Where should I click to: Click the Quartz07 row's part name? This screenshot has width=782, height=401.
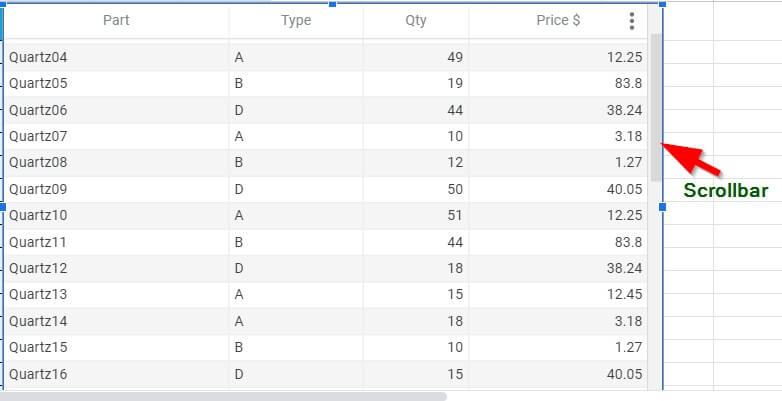tap(39, 136)
